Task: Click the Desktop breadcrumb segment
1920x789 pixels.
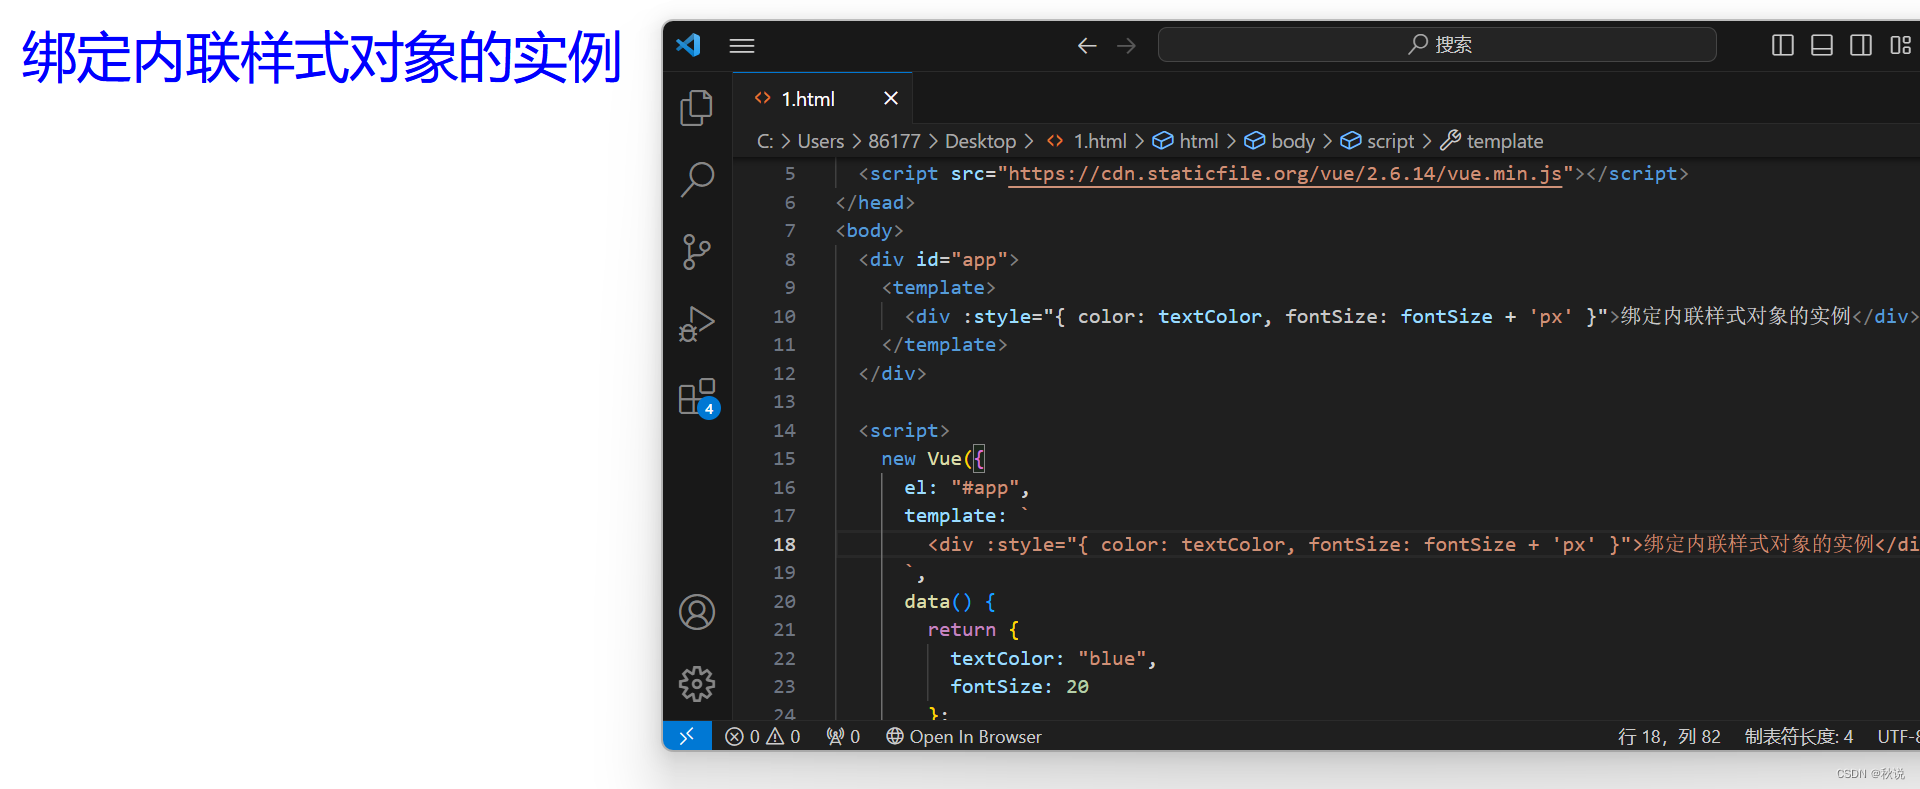Action: [x=980, y=141]
